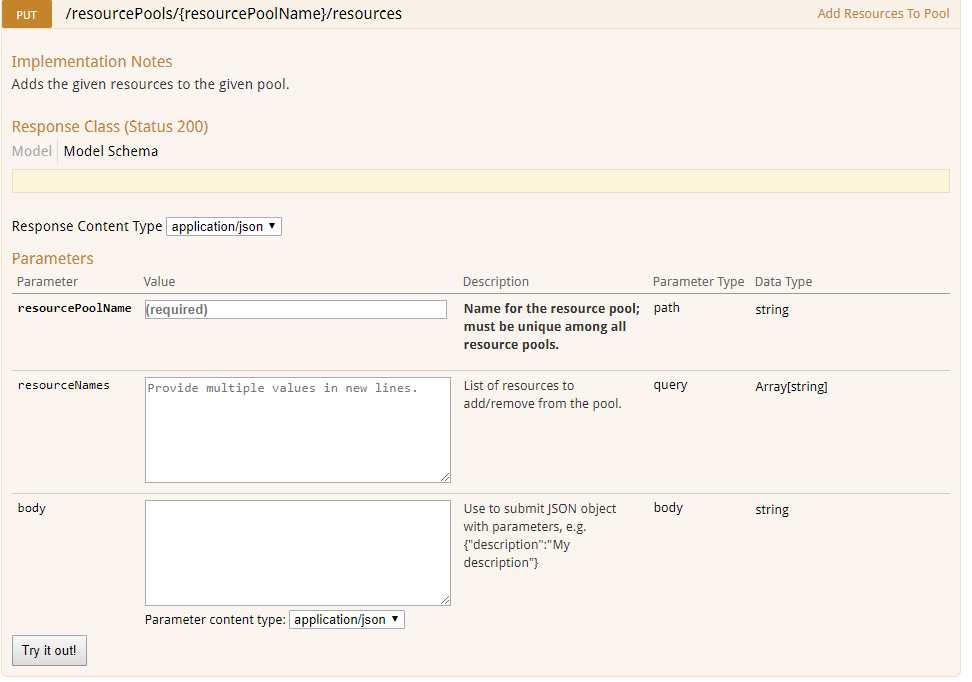The height and width of the screenshot is (682, 972).
Task: Click the resize handle of the body textarea
Action: pyautogui.click(x=444, y=600)
